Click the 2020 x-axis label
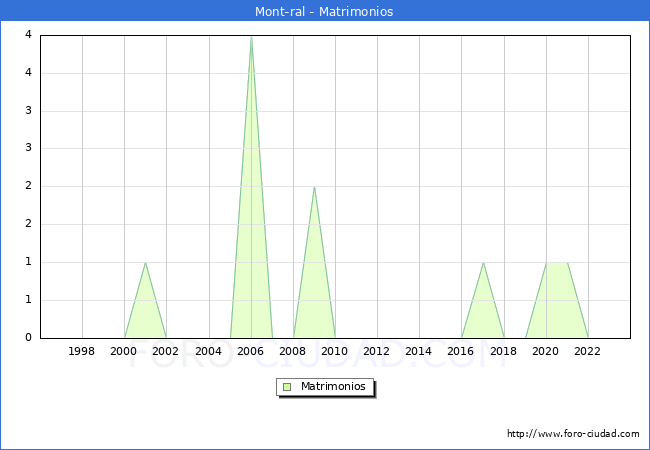The image size is (650, 450). [546, 351]
